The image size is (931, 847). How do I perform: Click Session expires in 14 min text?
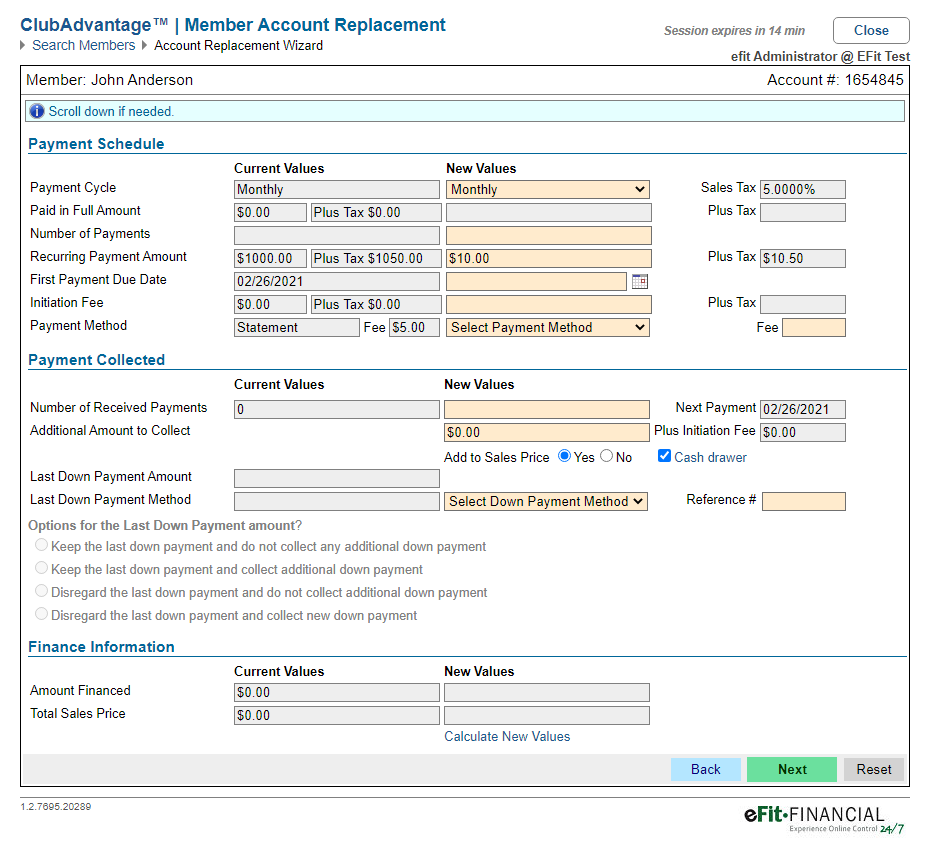(734, 31)
